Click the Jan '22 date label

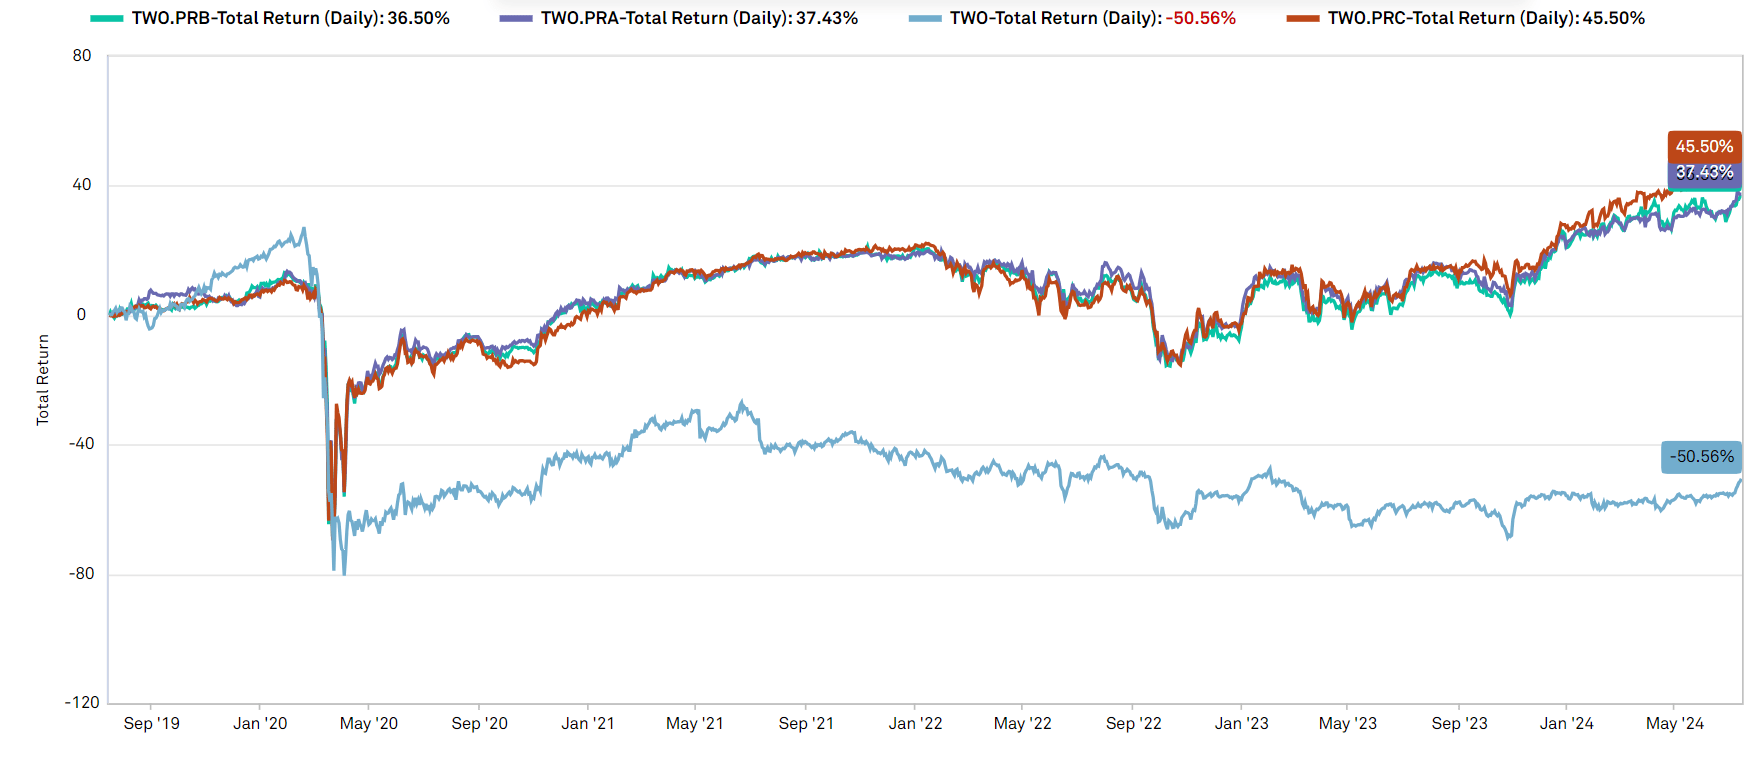click(915, 723)
